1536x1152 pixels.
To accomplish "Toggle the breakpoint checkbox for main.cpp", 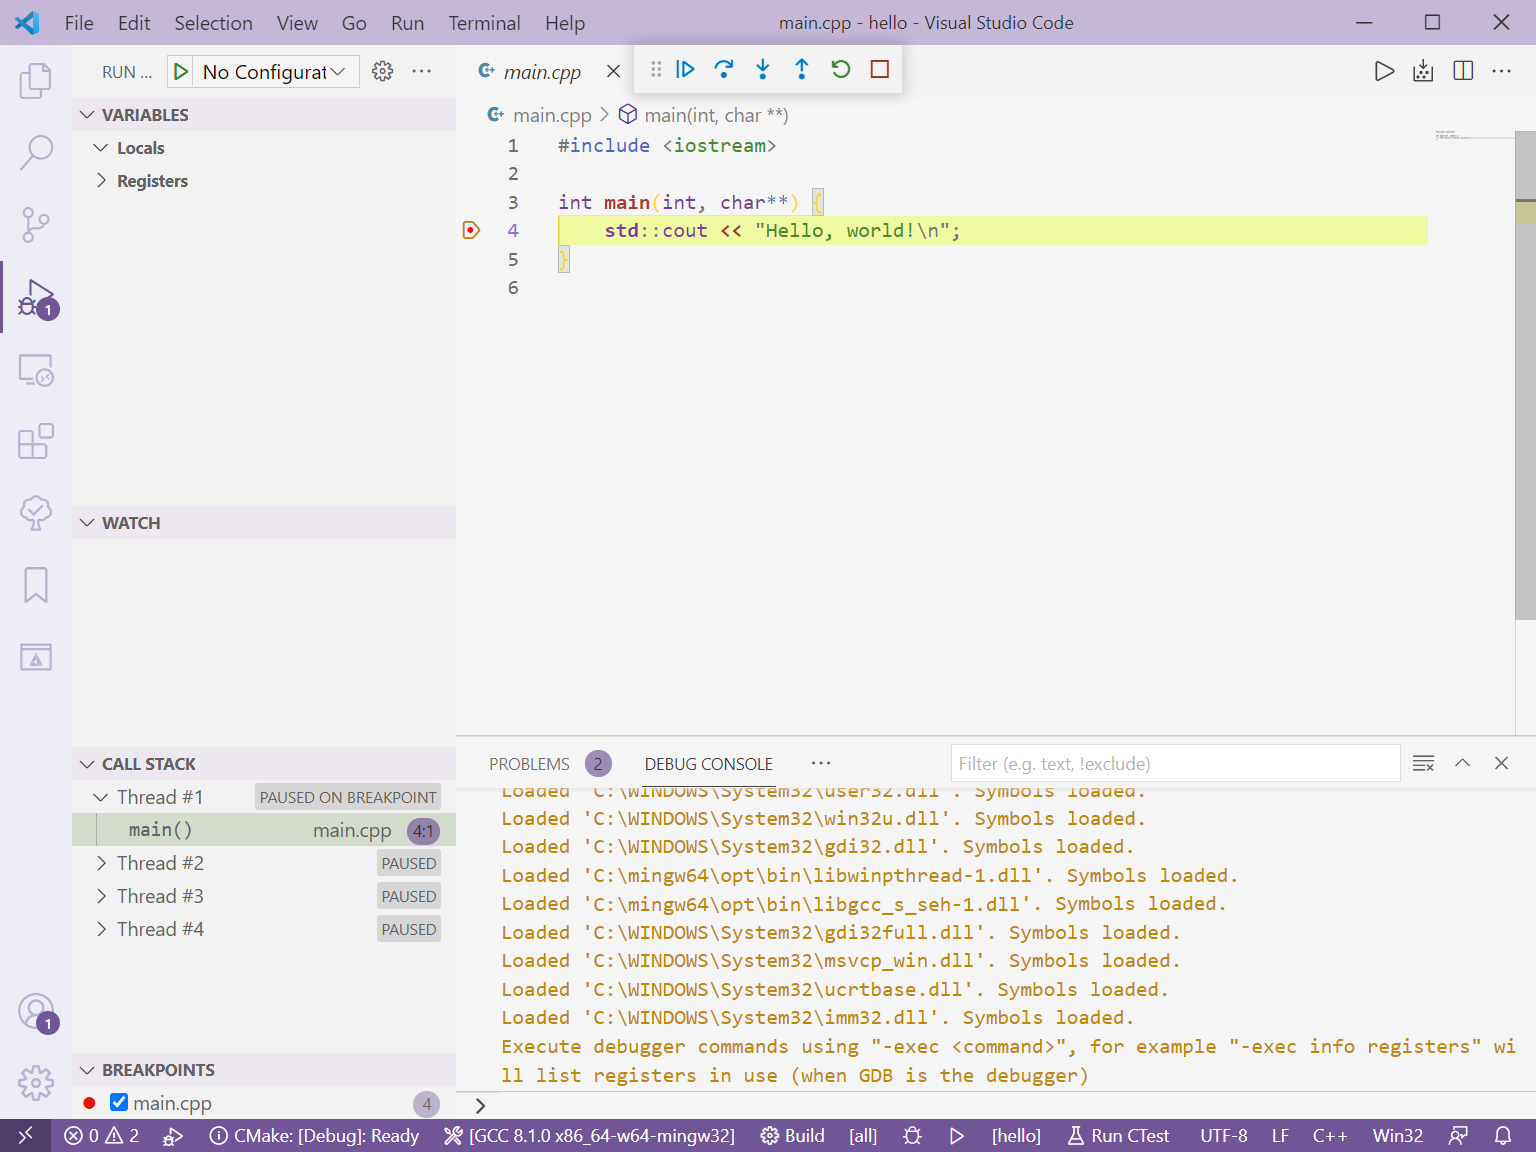I will tap(119, 1102).
